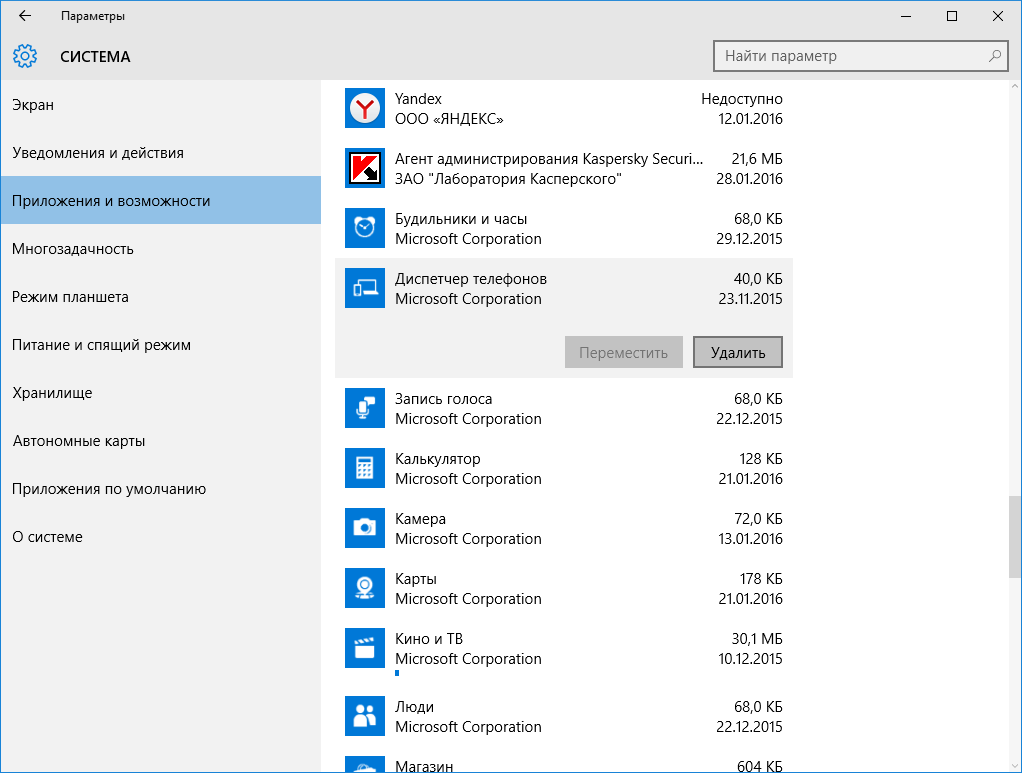Click the Yandex browser icon
The width and height of the screenshot is (1022, 773).
click(364, 108)
